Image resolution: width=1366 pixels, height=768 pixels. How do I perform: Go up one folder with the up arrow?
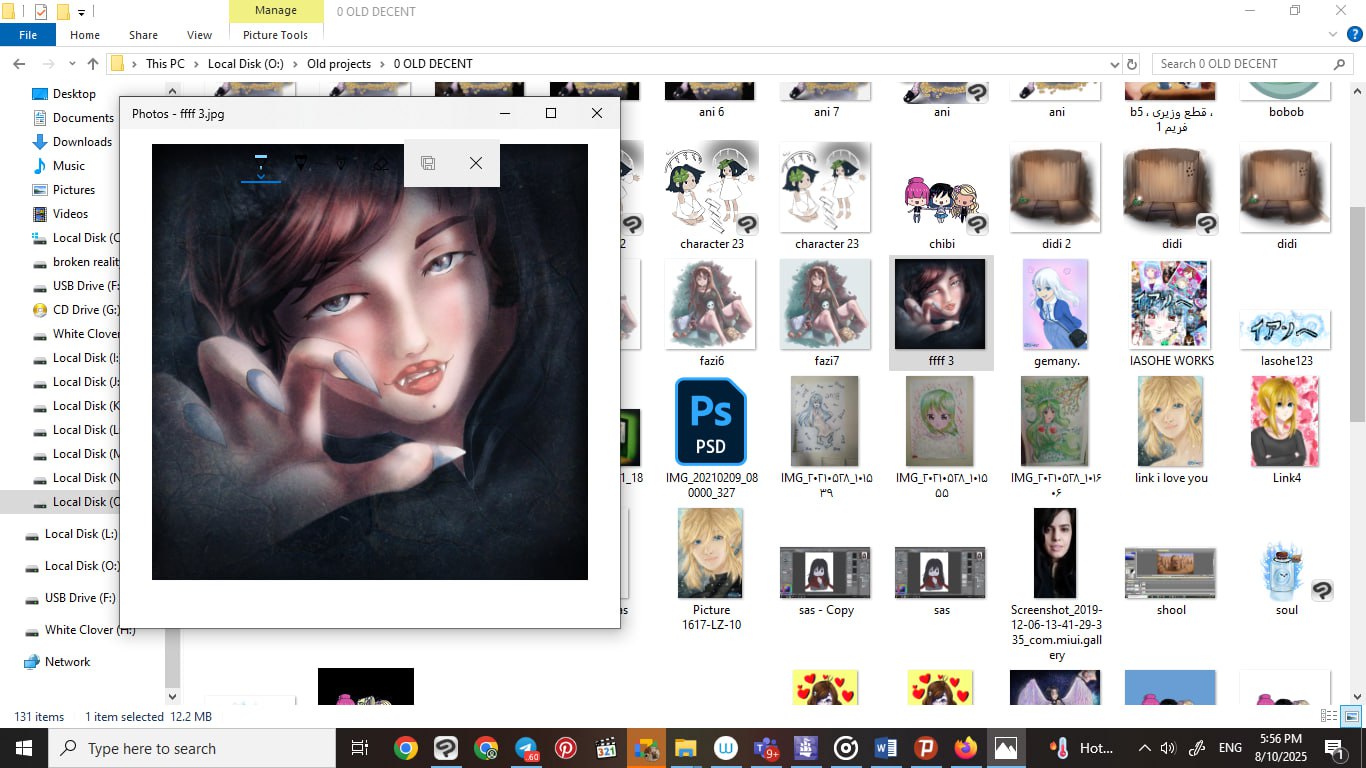click(x=93, y=64)
